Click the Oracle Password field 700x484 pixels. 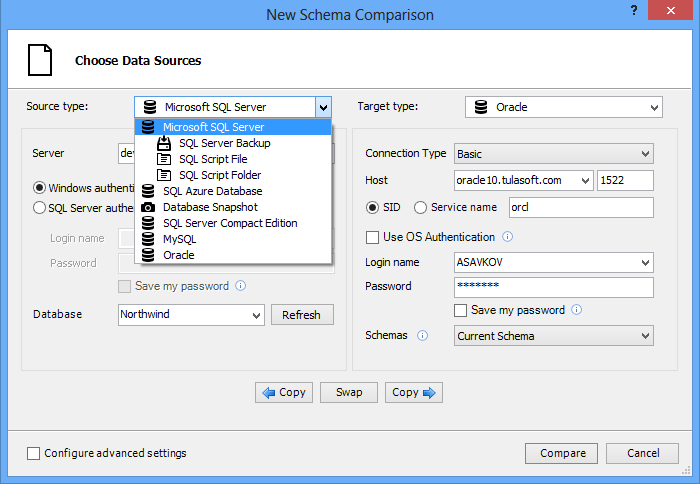pyautogui.click(x=554, y=288)
